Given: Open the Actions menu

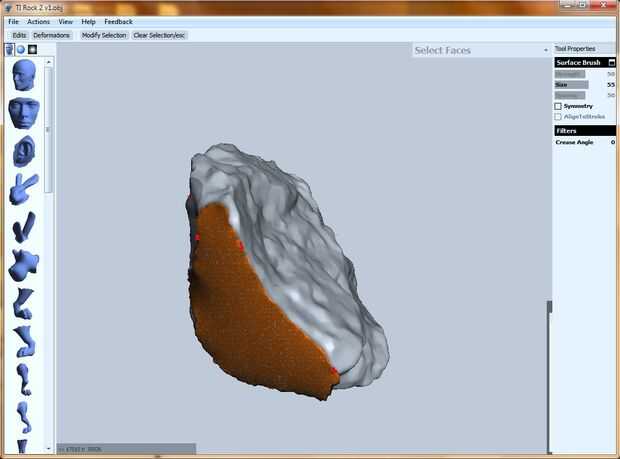Looking at the screenshot, I should [x=38, y=22].
